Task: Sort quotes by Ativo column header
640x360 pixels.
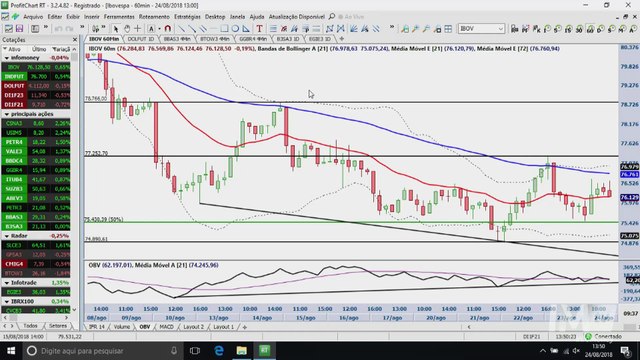Action: tap(14, 49)
